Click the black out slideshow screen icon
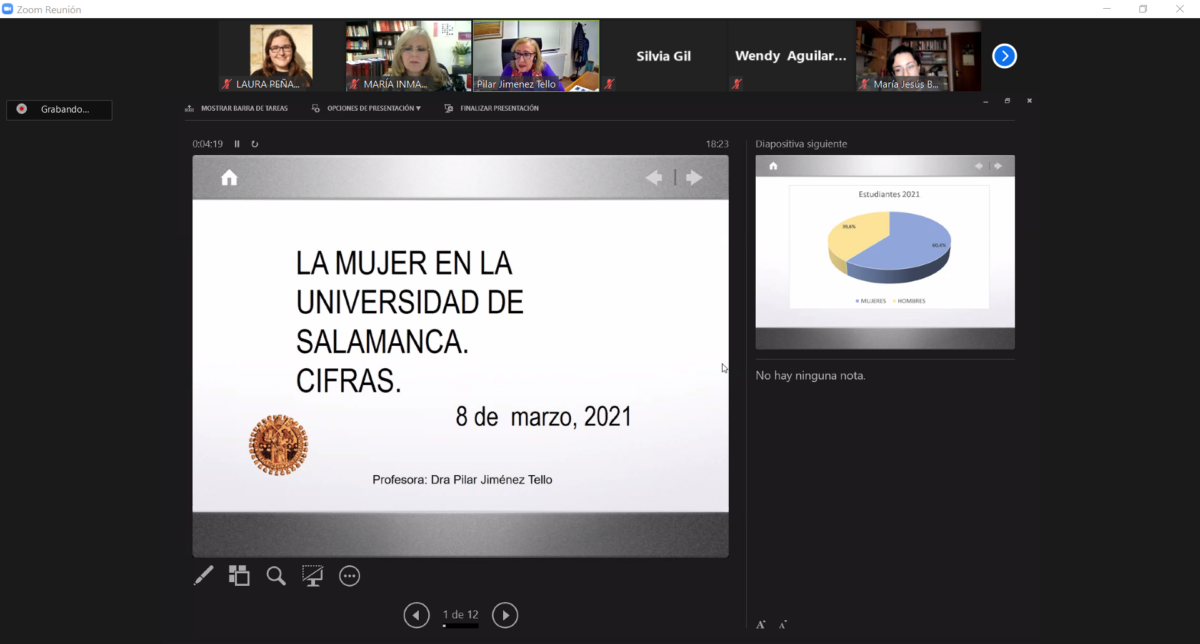This screenshot has width=1200, height=644. point(313,575)
